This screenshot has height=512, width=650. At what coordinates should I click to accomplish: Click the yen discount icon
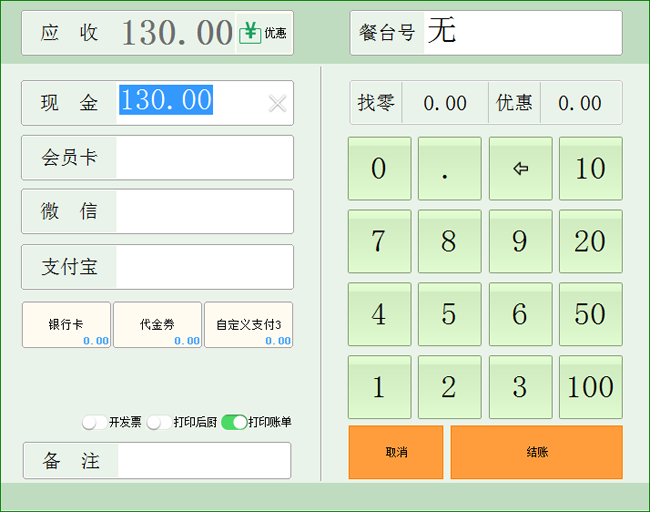251,33
